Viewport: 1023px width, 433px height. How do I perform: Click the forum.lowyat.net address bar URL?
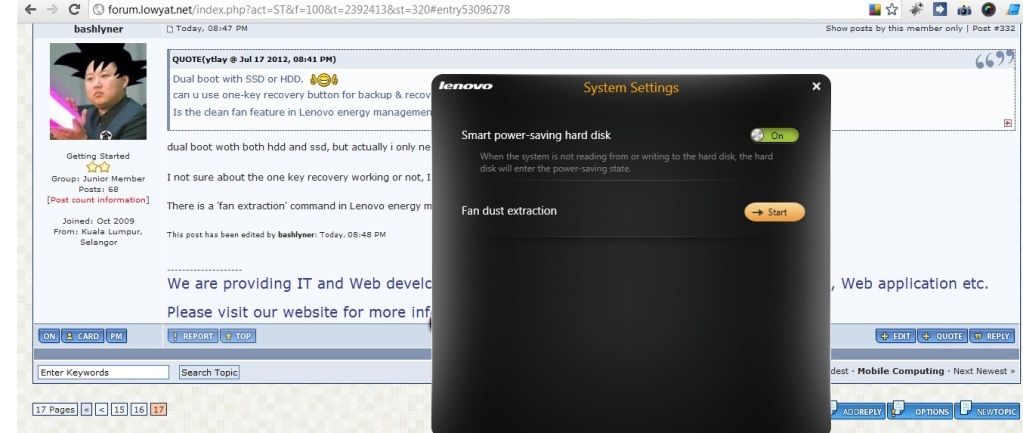pyautogui.click(x=308, y=10)
